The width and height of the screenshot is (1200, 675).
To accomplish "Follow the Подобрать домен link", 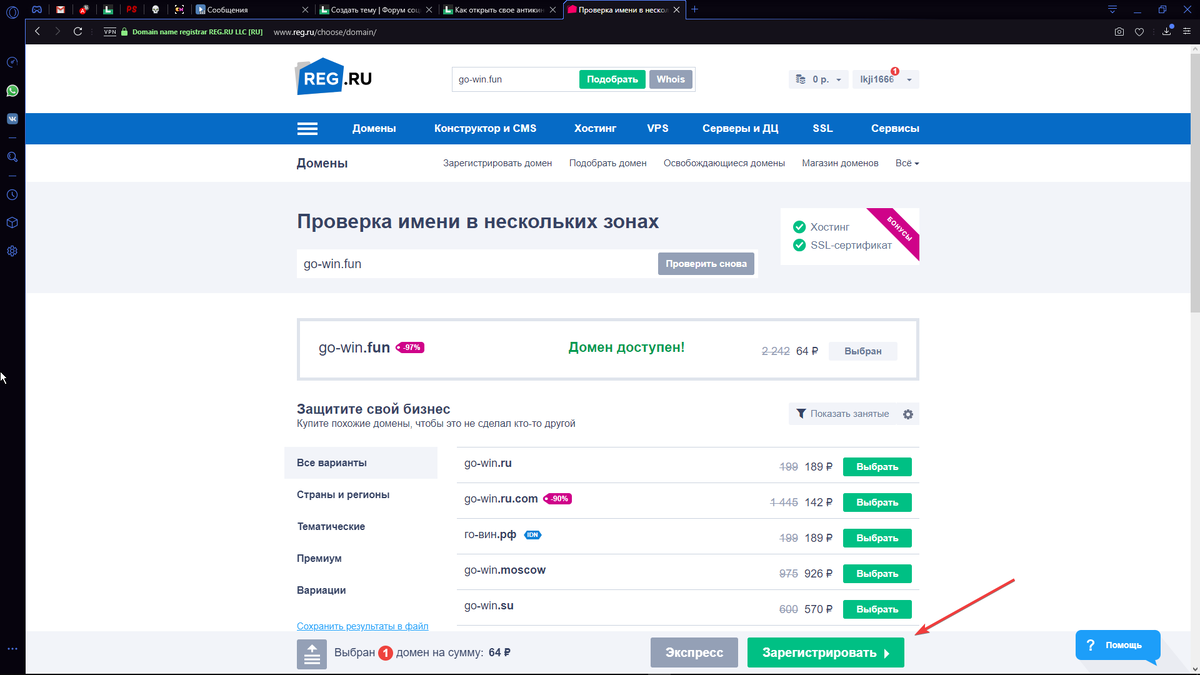I will click(x=608, y=163).
